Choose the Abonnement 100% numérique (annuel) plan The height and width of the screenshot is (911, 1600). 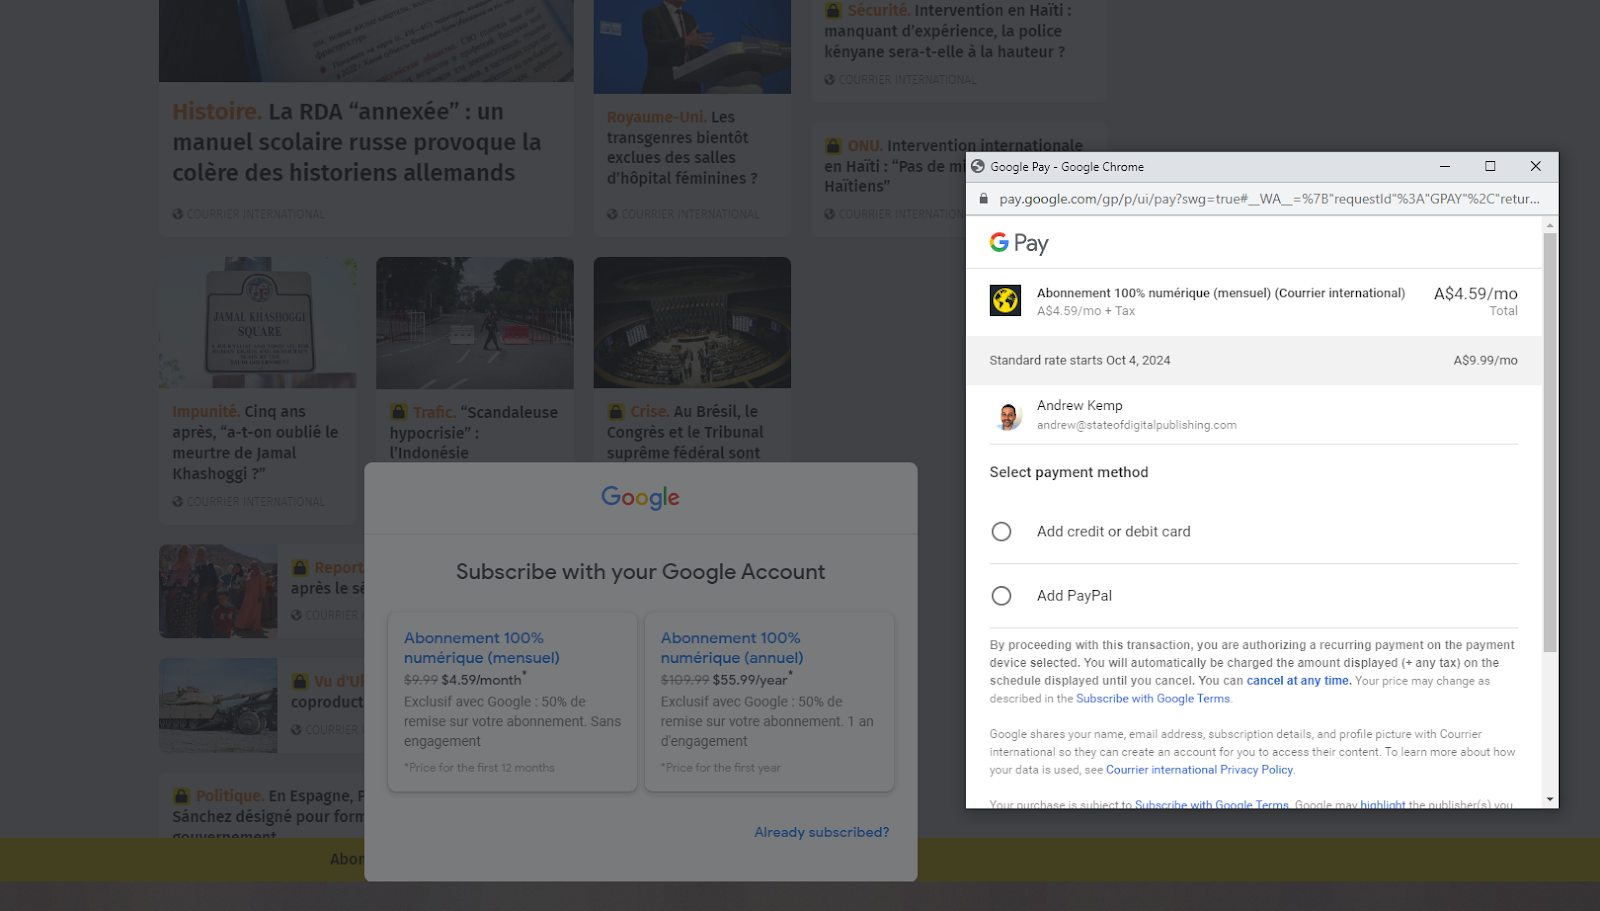[769, 702]
